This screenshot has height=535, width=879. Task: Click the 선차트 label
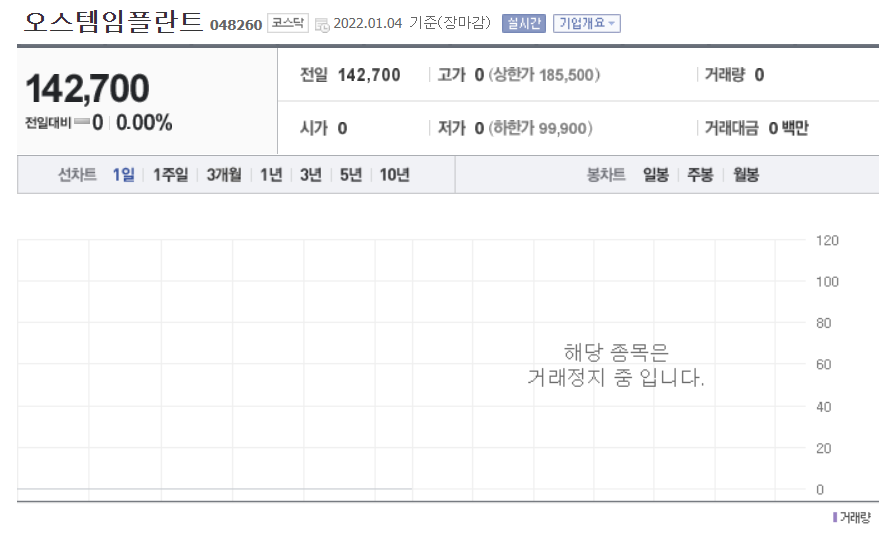coord(77,175)
